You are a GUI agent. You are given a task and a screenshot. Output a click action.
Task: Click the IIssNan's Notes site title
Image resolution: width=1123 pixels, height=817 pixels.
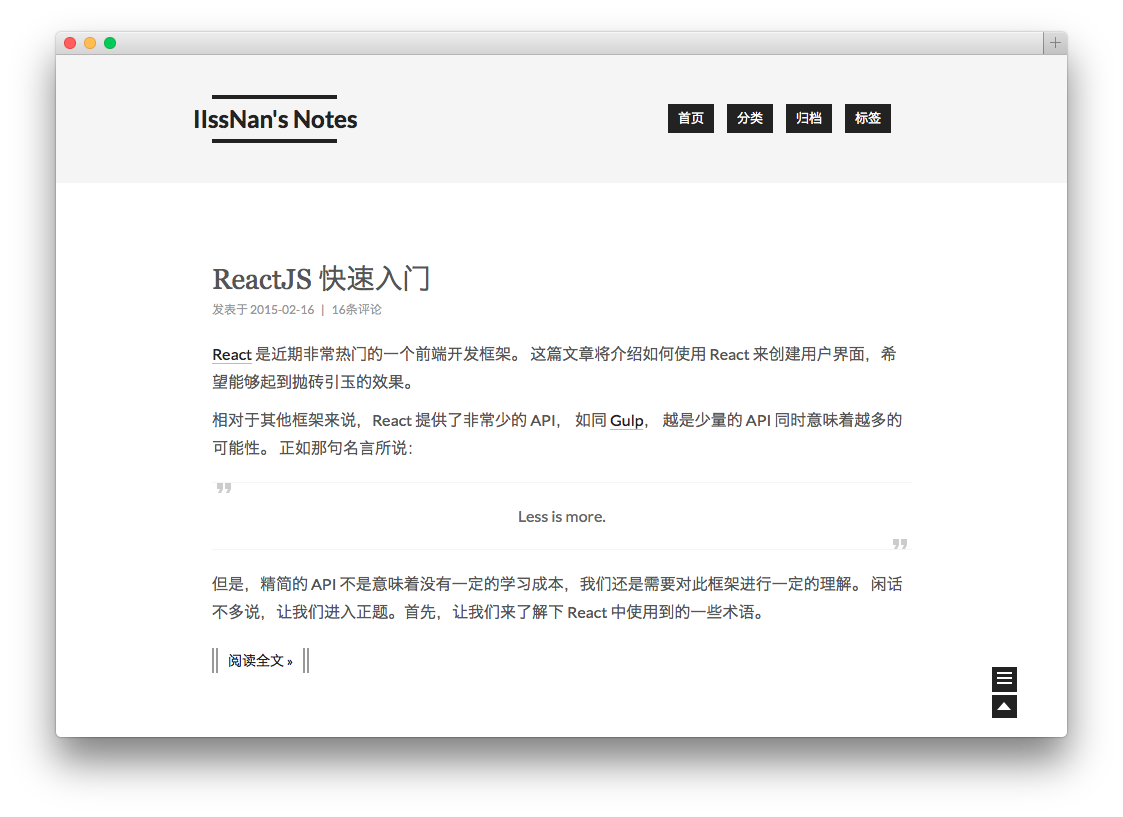click(275, 120)
